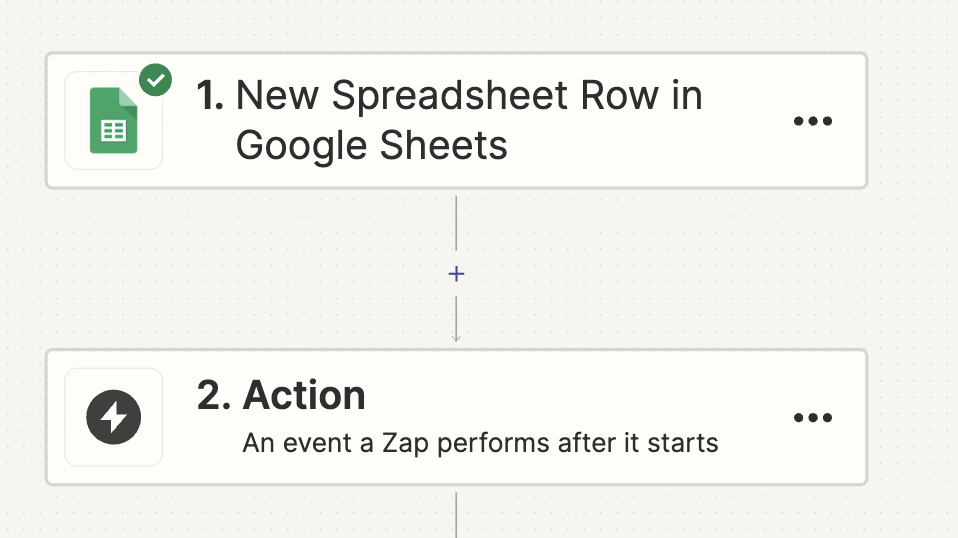Viewport: 958px width, 538px height.
Task: Click the arrowhead pointing to Action step
Action: click(456, 337)
